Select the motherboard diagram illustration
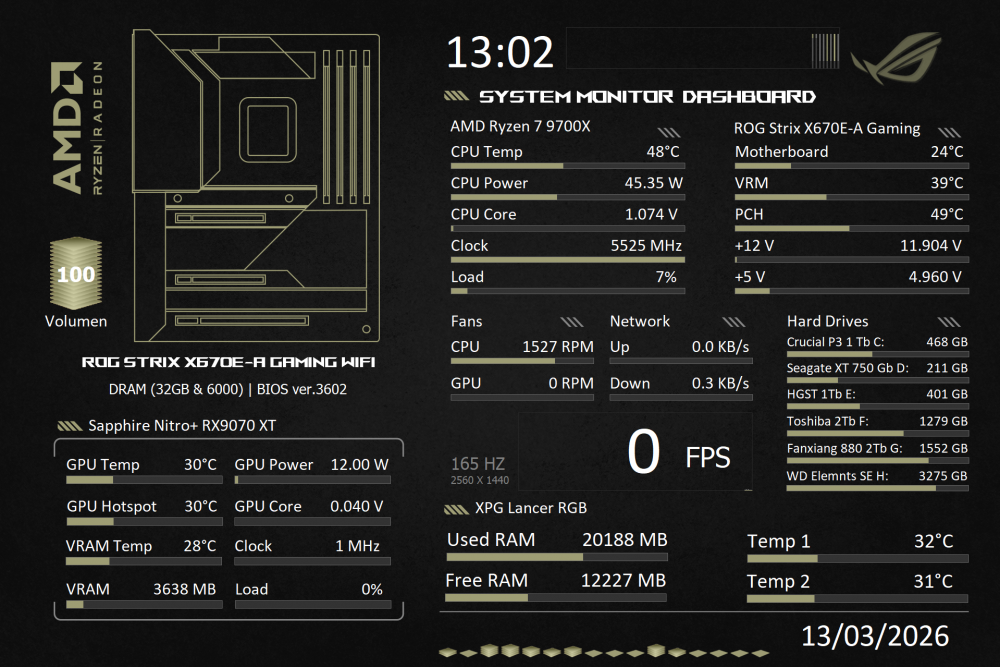Viewport: 1000px width, 667px height. [x=256, y=185]
